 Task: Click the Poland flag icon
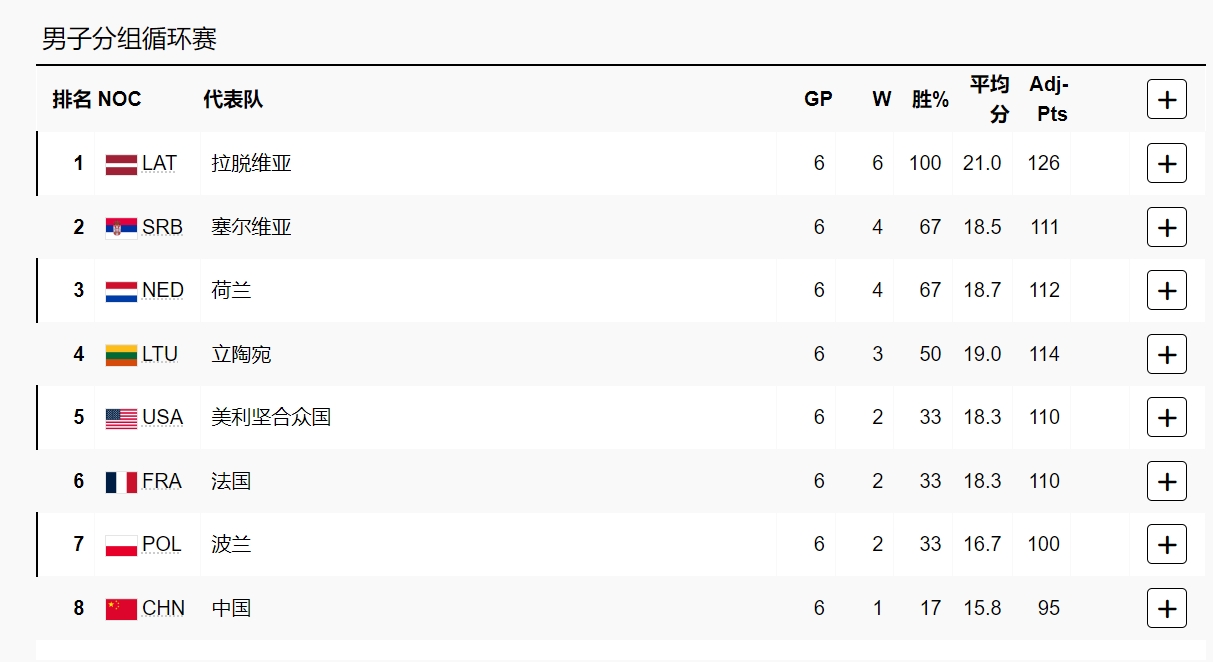(x=121, y=545)
